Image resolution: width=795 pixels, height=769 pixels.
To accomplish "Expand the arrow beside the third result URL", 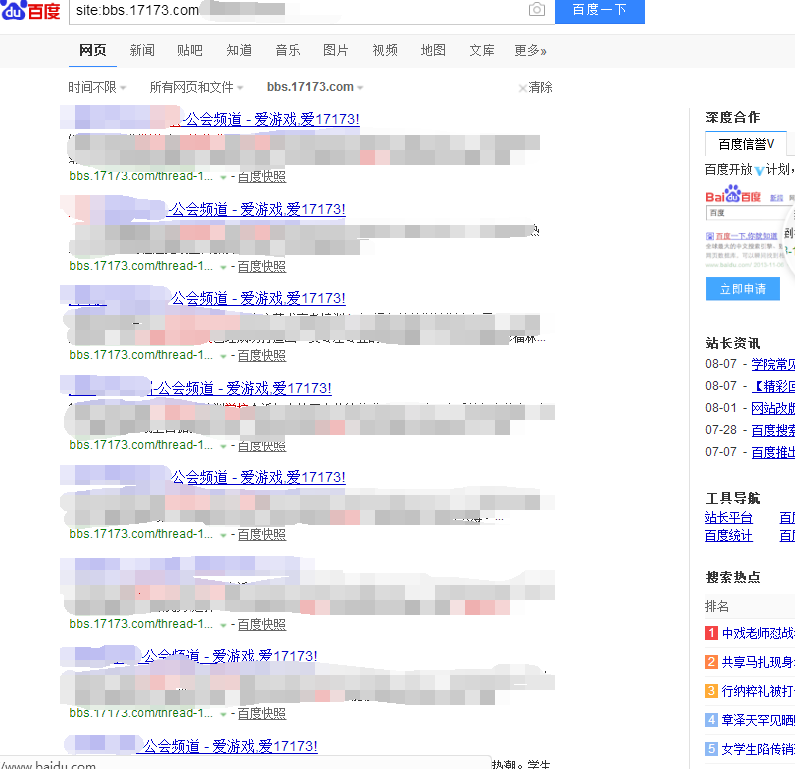I will (223, 356).
